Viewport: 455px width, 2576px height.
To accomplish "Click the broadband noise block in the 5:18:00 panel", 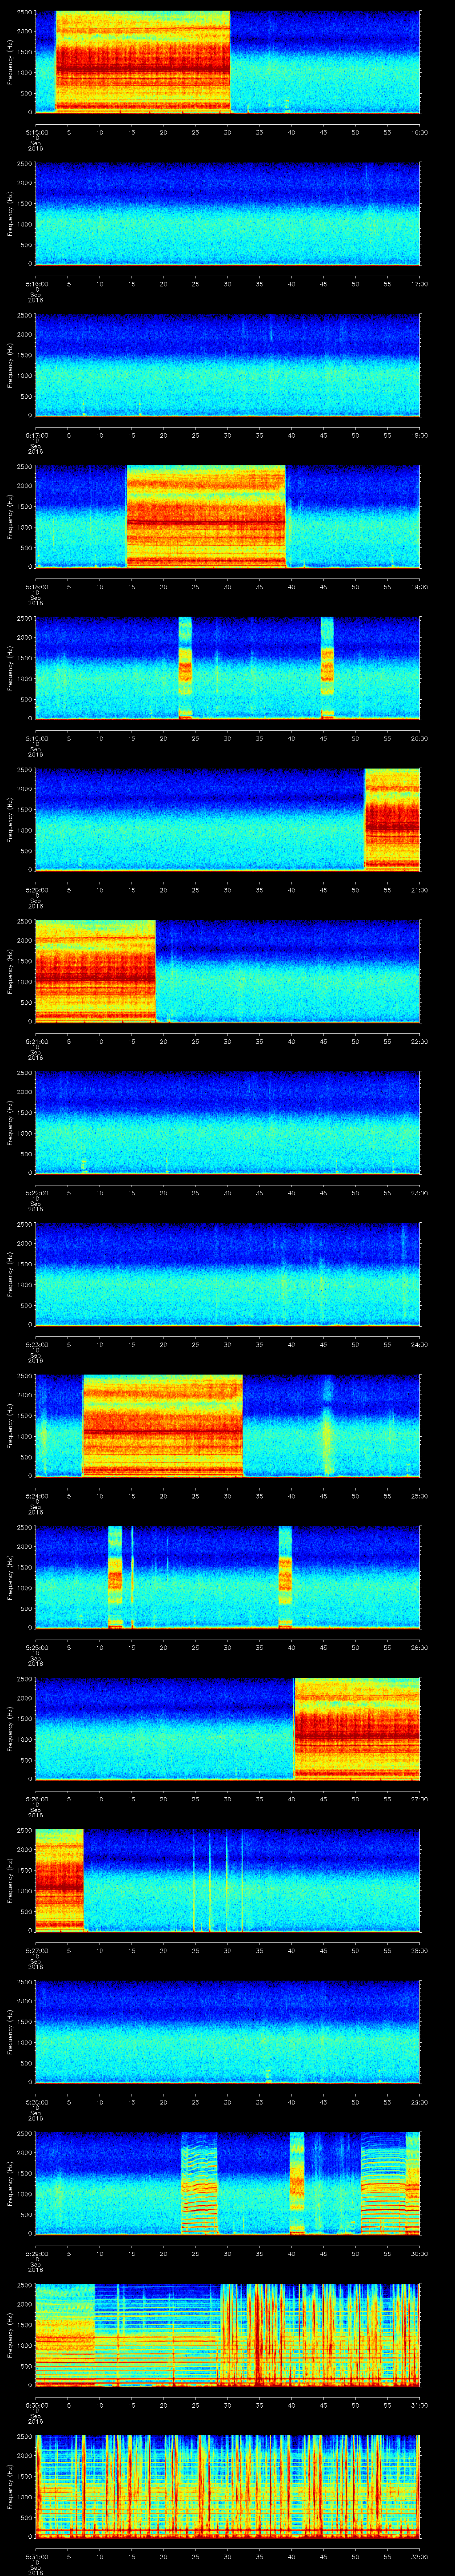I will click(205, 516).
